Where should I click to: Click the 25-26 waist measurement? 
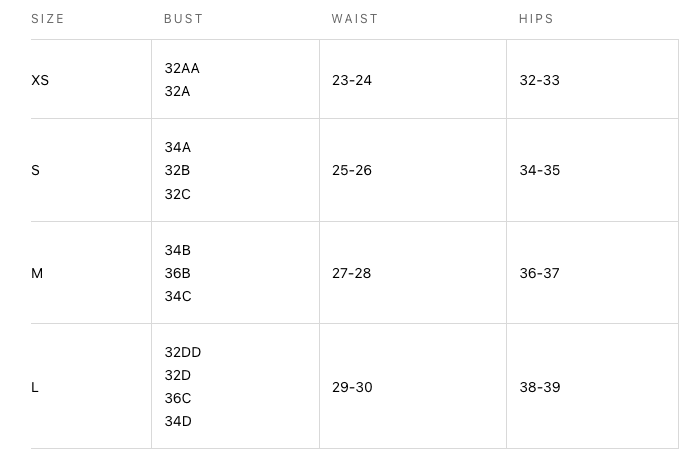[352, 170]
